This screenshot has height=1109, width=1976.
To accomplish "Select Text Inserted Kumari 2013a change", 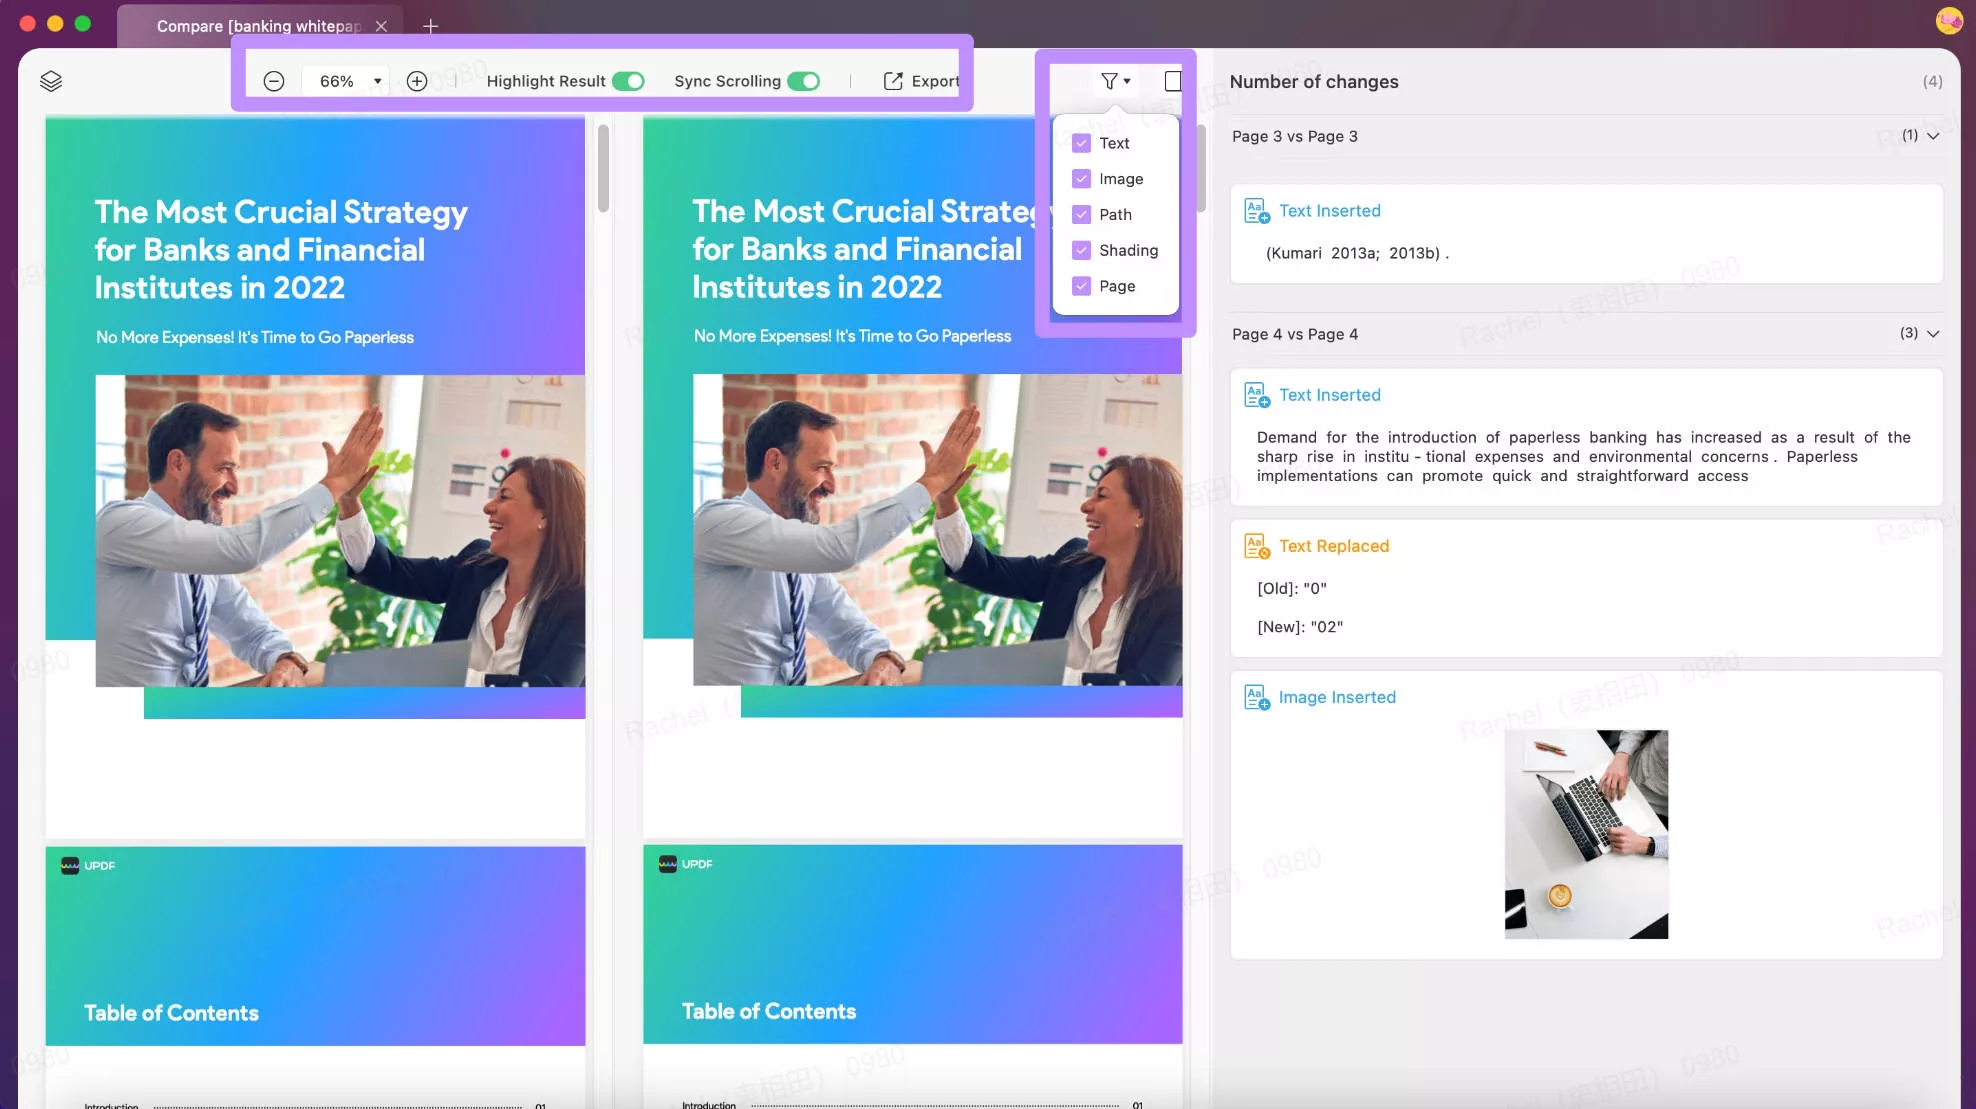I will [x=1586, y=233].
